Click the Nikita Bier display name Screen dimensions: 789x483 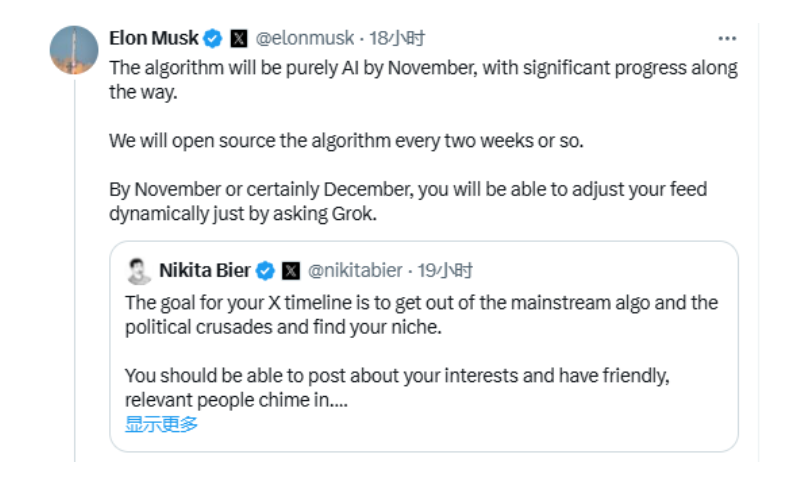pos(204,271)
